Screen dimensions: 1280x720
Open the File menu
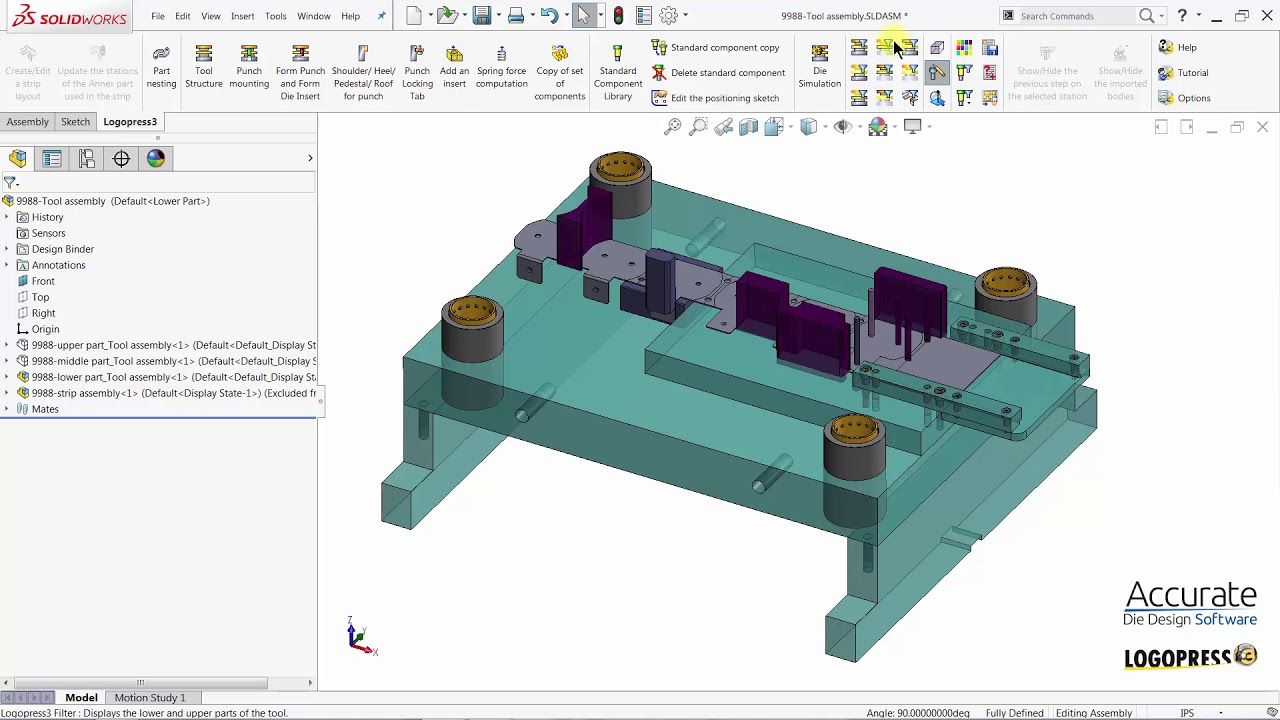tap(158, 16)
